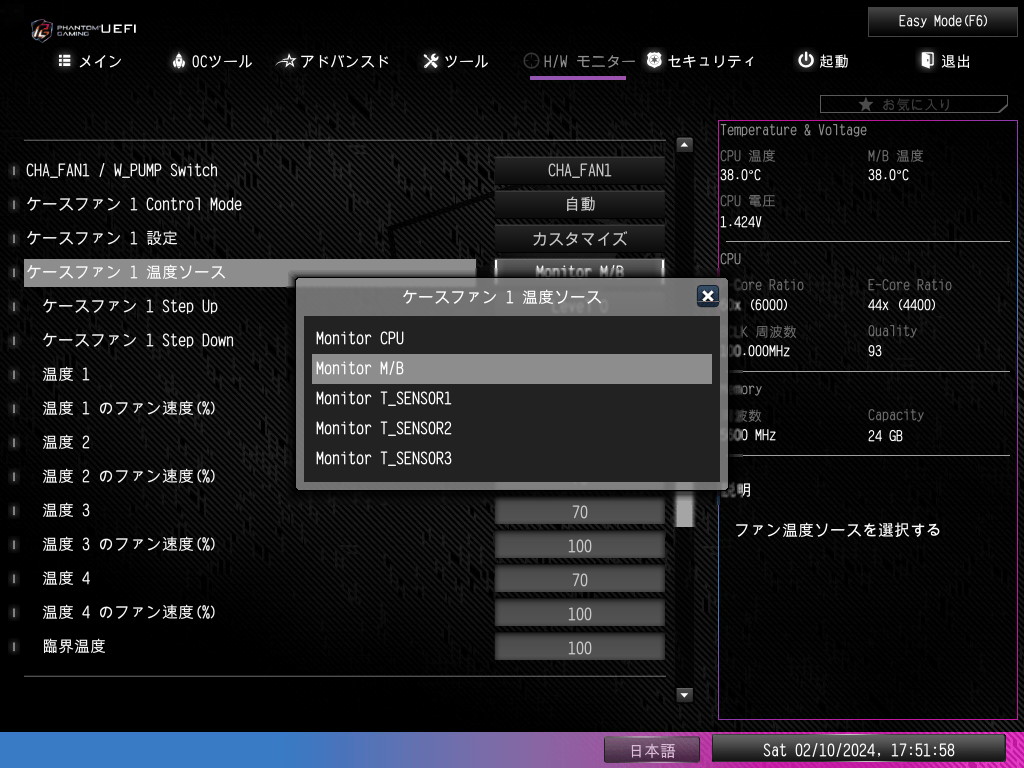Image resolution: width=1024 pixels, height=768 pixels.
Task: Open the アドバンスド tab
Action: pos(333,61)
